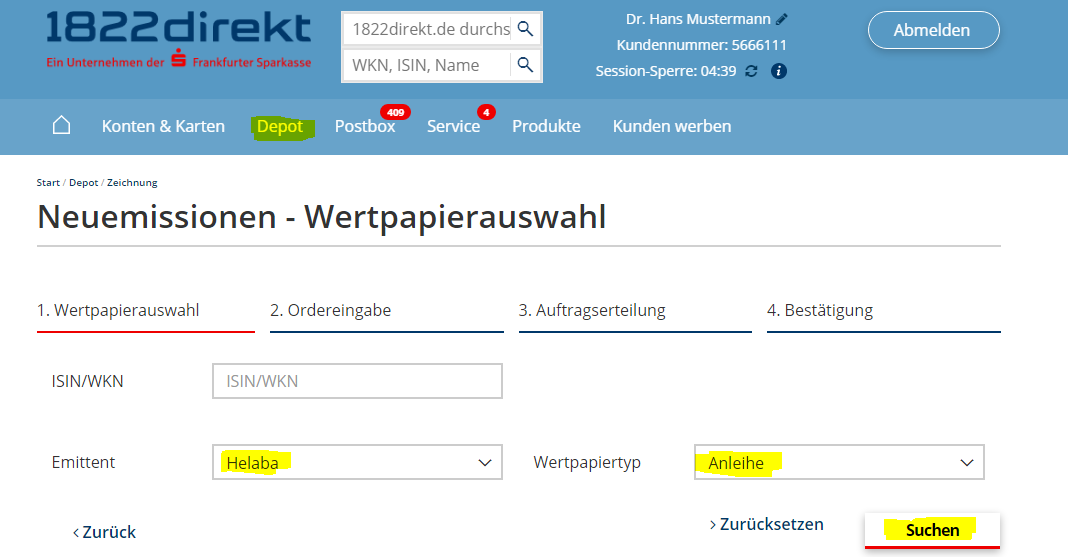The image size is (1068, 557).
Task: Focus the ISIN/WKN input field
Action: [357, 381]
